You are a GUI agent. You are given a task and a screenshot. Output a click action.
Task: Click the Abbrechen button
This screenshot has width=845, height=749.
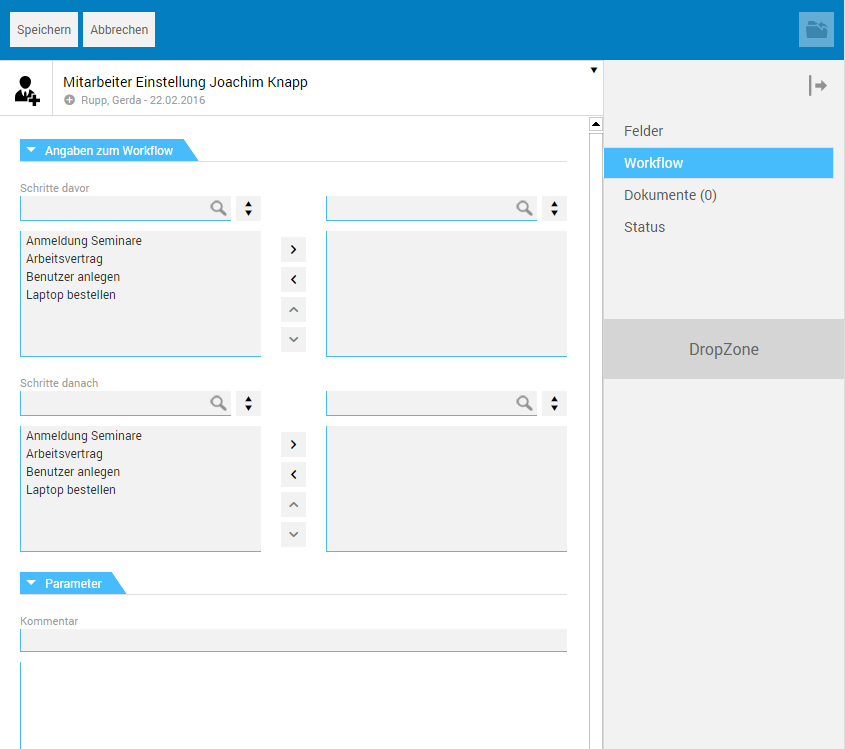coord(119,30)
